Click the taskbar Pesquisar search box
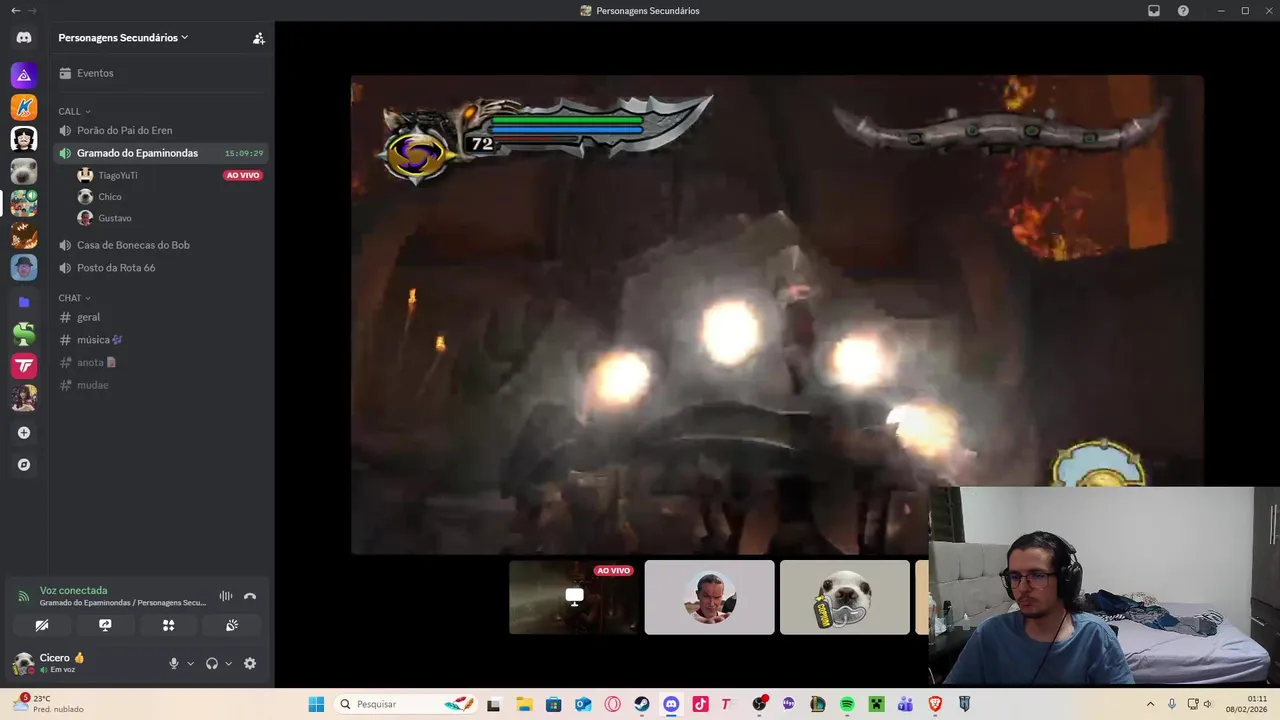This screenshot has height=720, width=1280. 405,704
